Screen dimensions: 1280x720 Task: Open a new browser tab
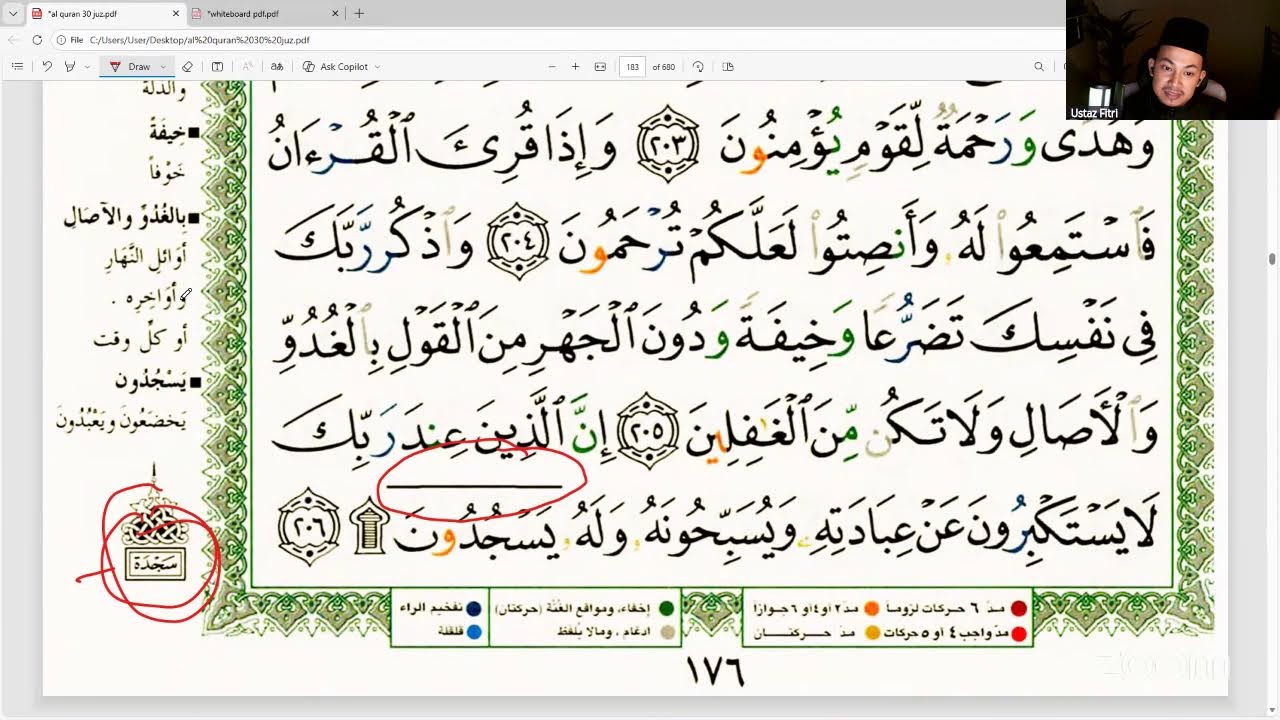359,14
